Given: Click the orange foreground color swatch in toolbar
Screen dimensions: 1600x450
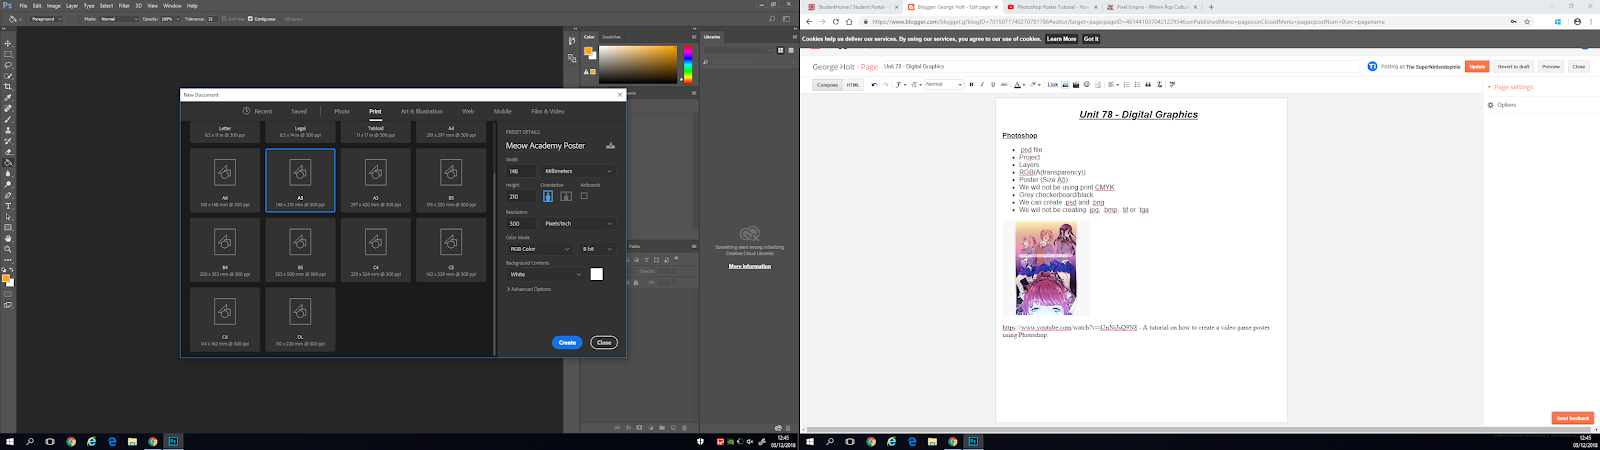Looking at the screenshot, I should [x=6, y=278].
